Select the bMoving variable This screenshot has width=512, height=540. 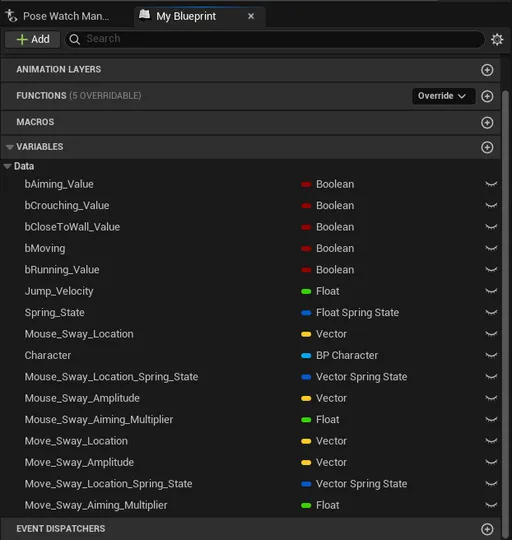[45, 248]
